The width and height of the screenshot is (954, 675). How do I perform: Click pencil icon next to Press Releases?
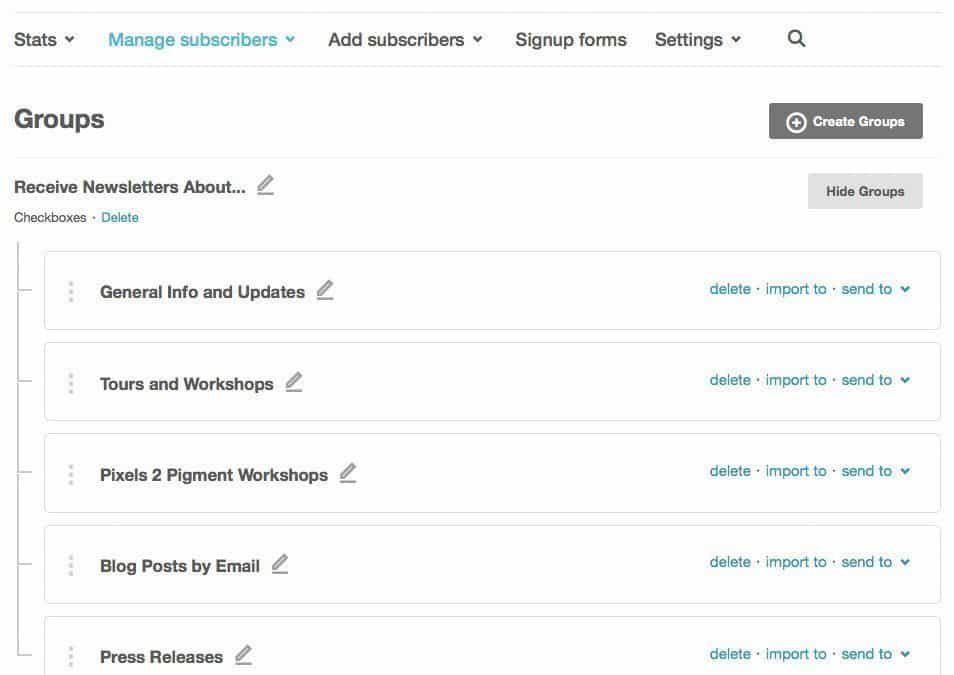[x=243, y=656]
